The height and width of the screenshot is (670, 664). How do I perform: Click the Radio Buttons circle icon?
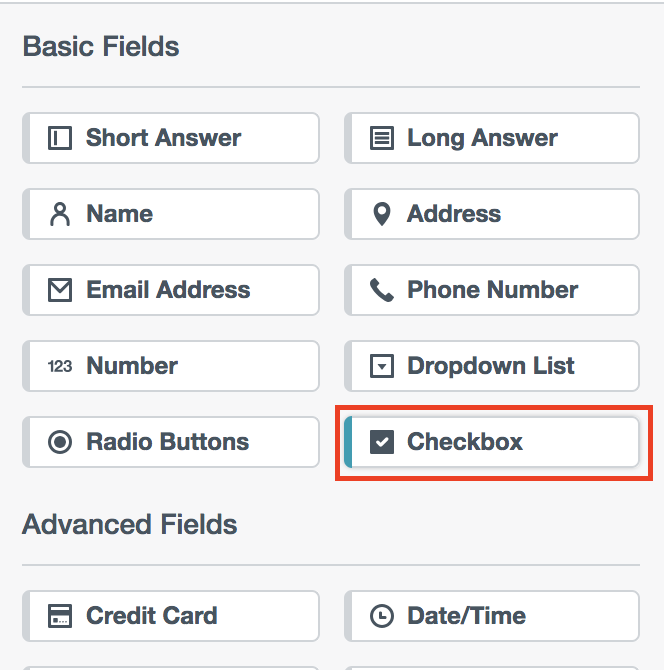(60, 442)
